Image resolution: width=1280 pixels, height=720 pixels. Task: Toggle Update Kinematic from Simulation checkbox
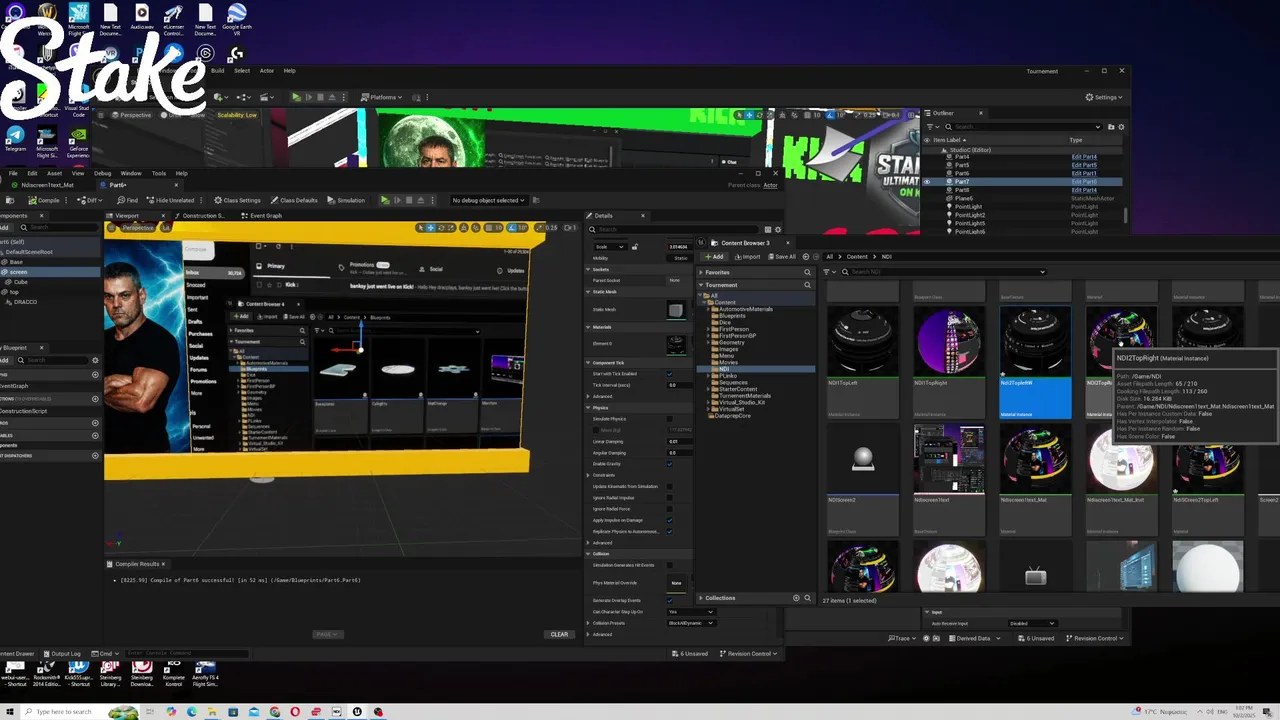(670, 486)
